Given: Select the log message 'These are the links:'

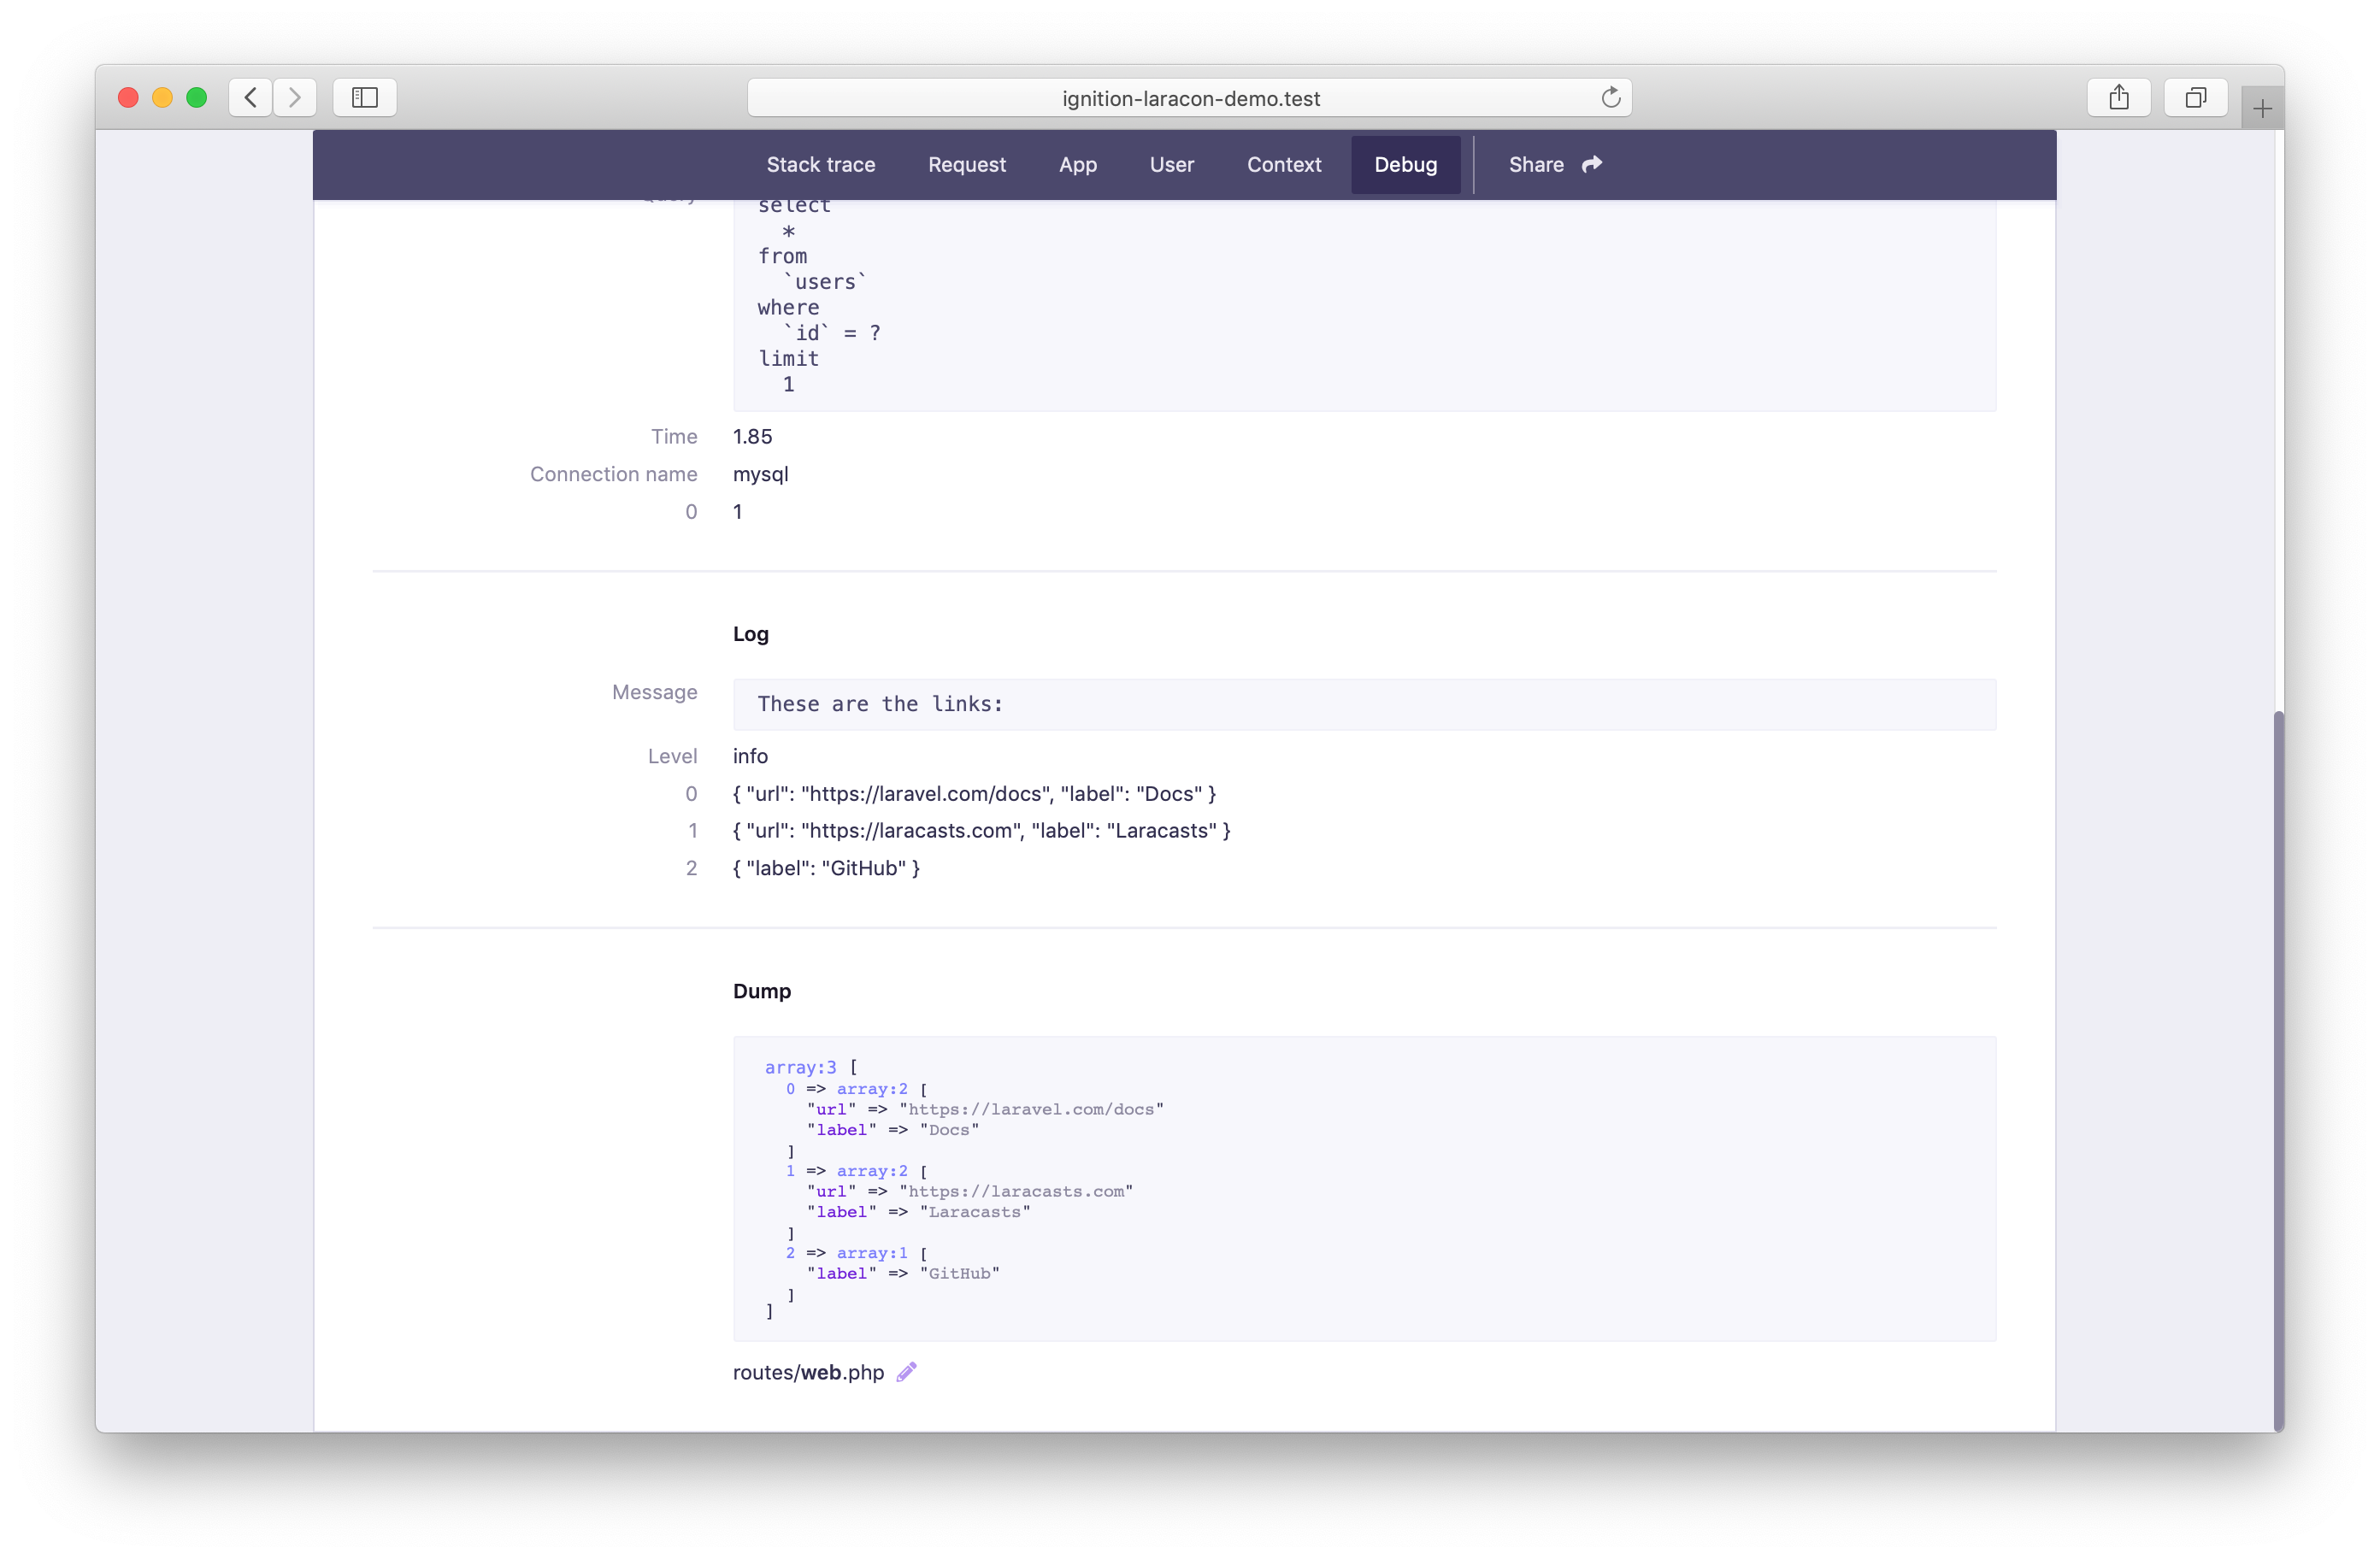Looking at the screenshot, I should pos(880,704).
